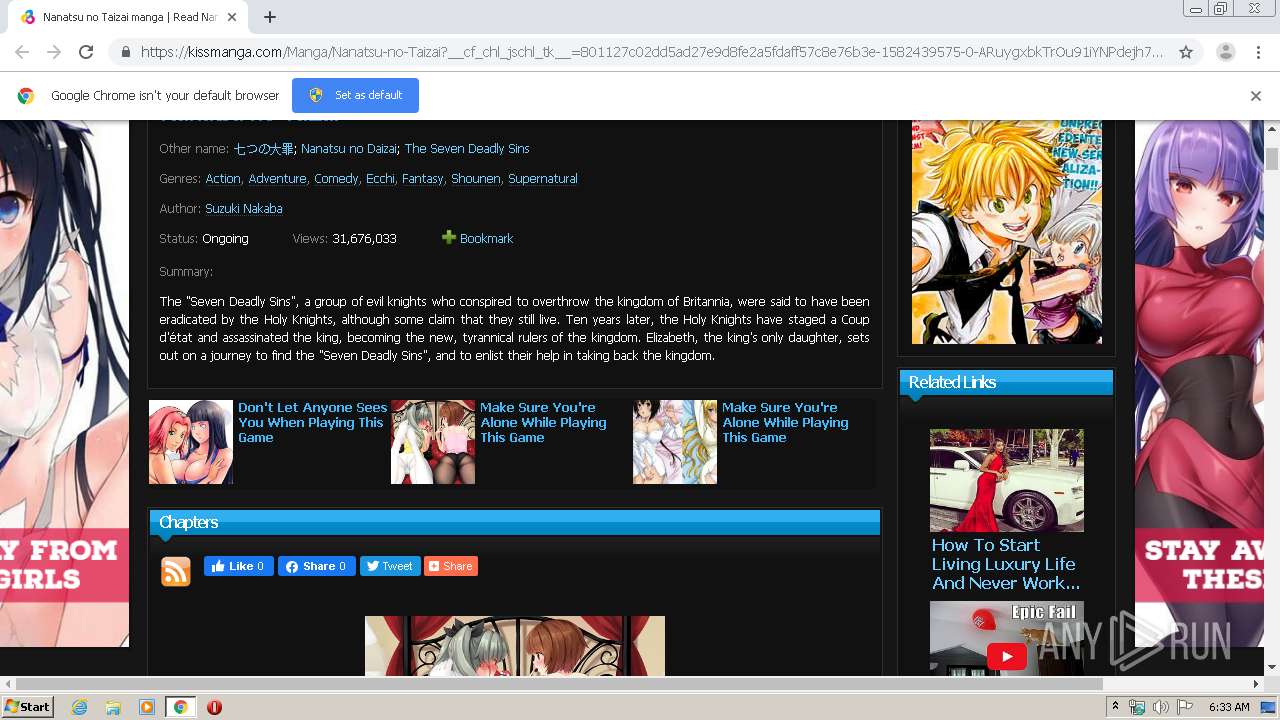Open the Chrome three-dot menu

(x=1258, y=52)
